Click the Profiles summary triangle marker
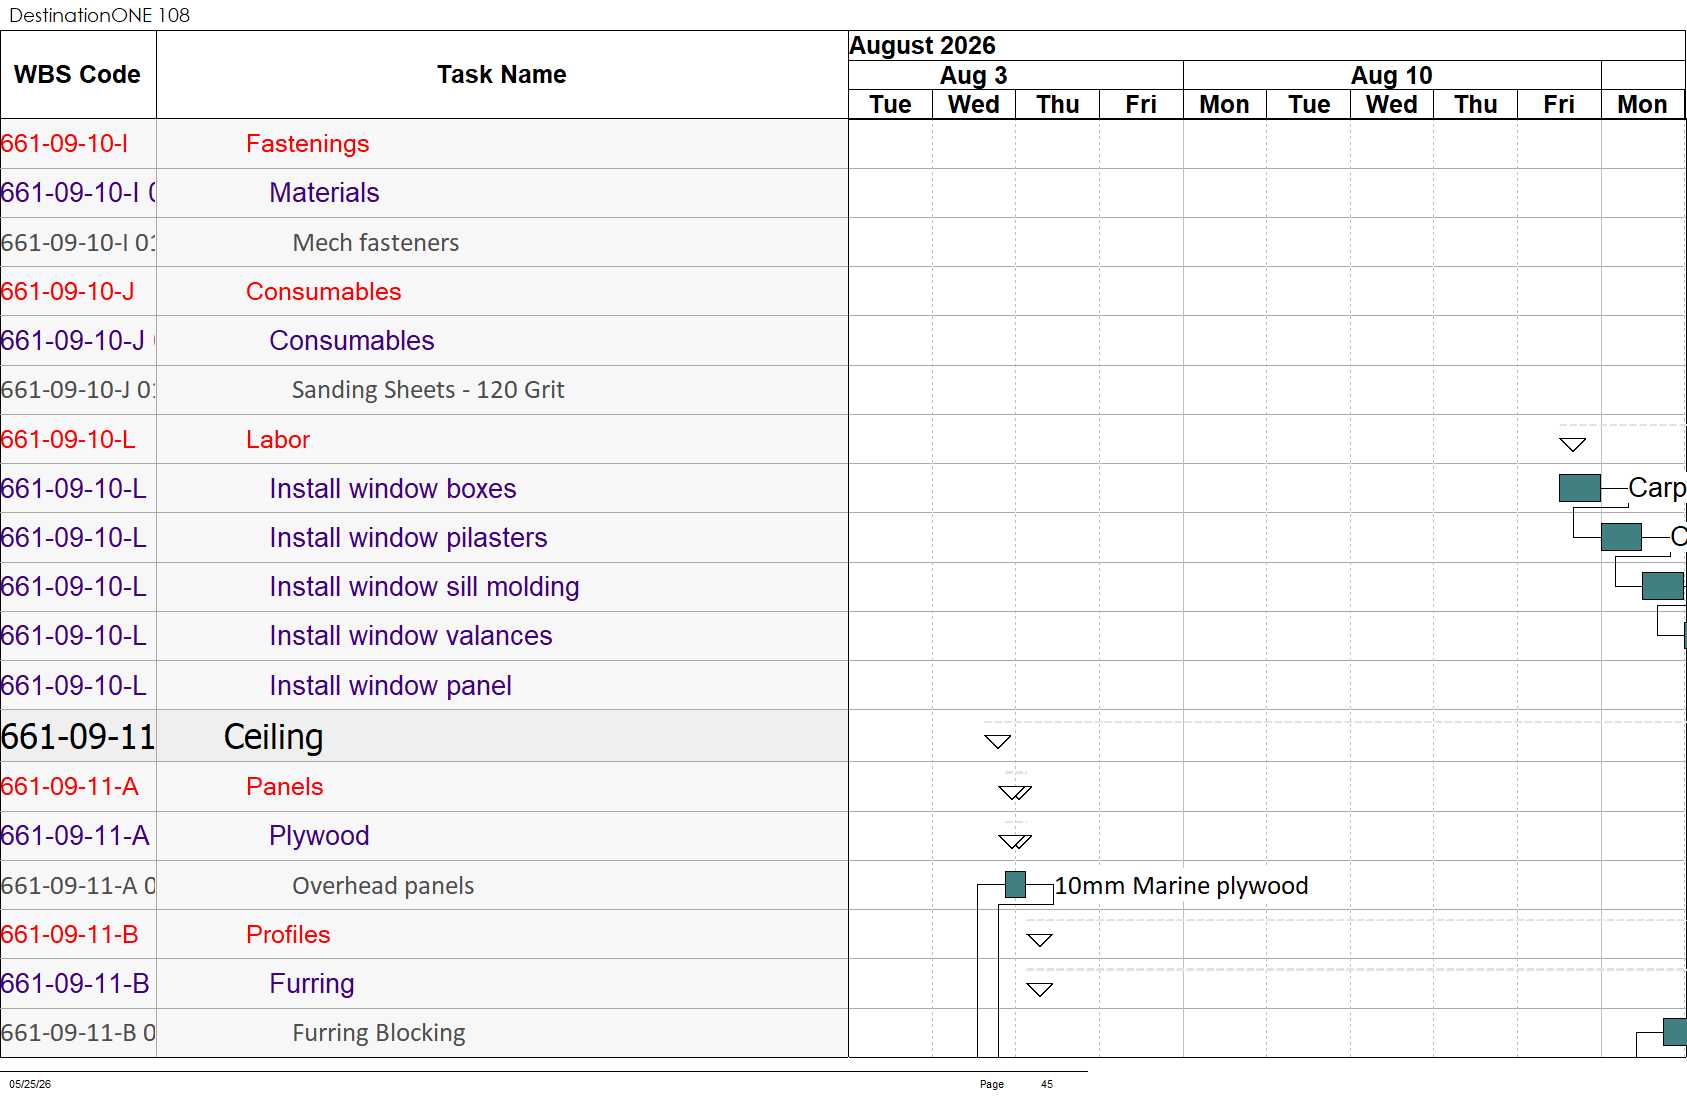Screen dimensions: 1687x1097 point(1040,941)
